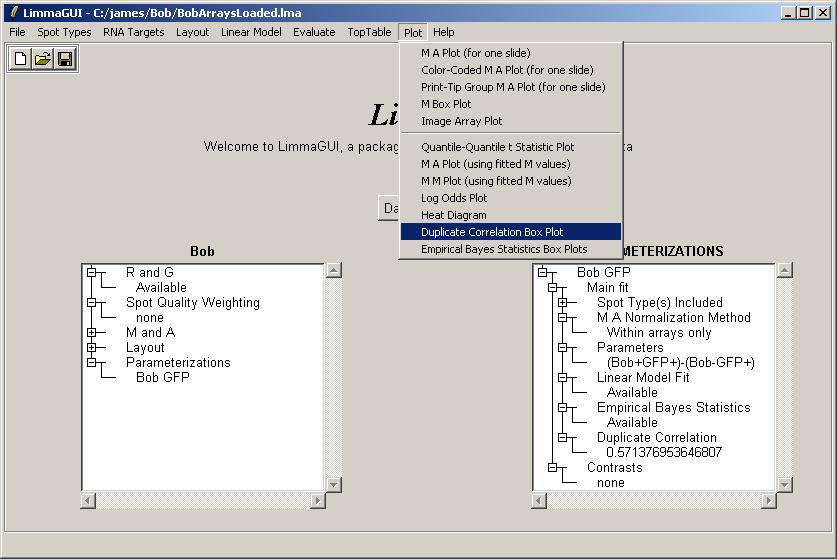Choose Log Odds Plot option
837x559 pixels.
pyautogui.click(x=454, y=198)
